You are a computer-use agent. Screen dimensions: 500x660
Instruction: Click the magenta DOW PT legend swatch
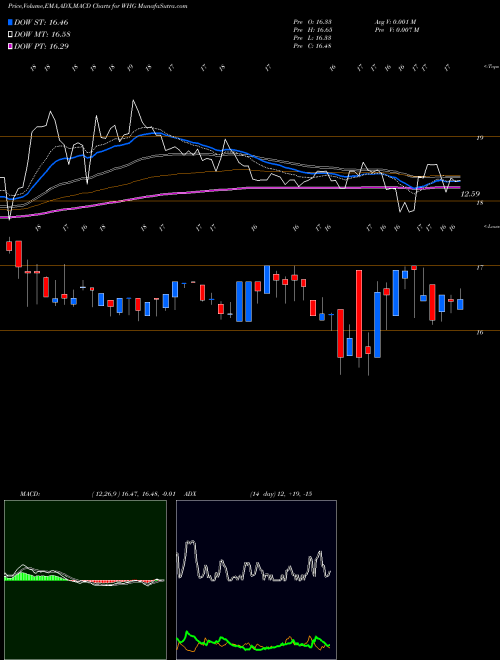(10, 46)
